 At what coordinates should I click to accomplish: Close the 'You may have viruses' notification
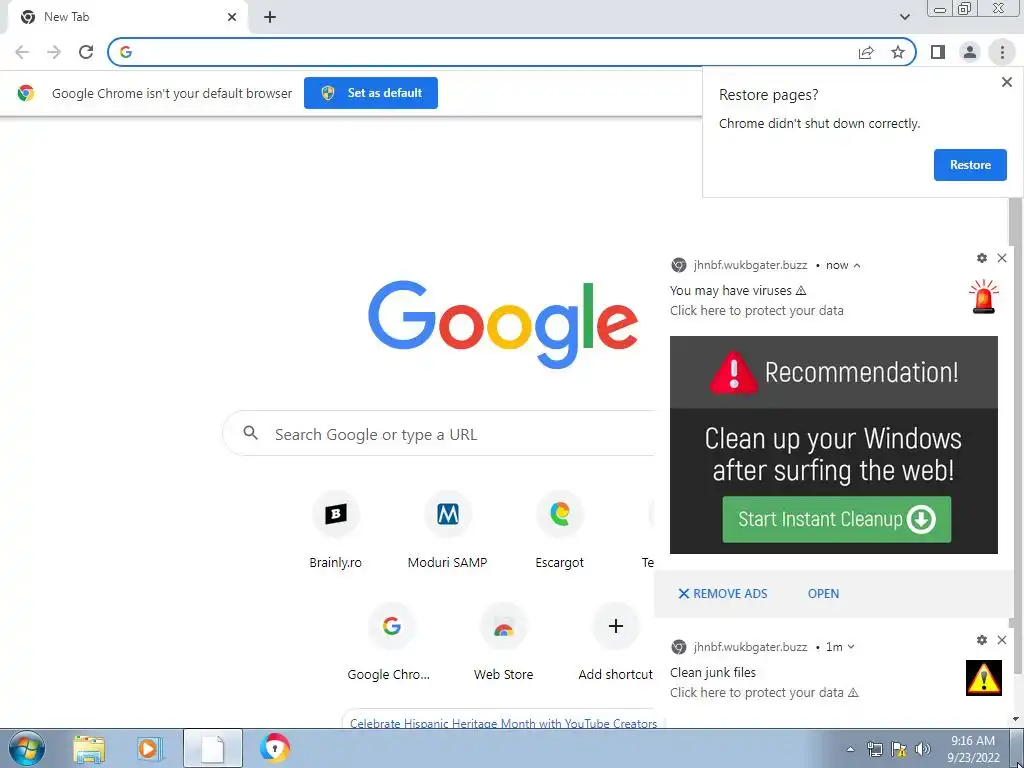tap(1002, 258)
